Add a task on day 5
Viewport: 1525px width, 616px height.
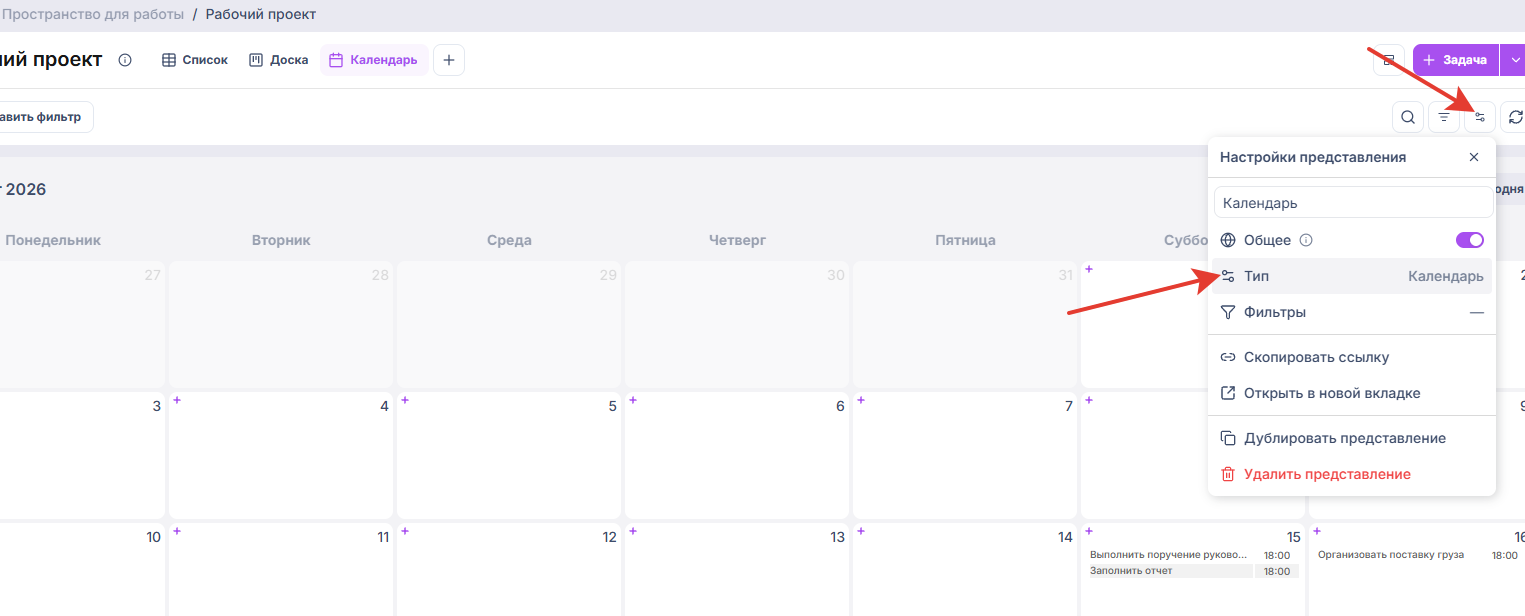coord(405,400)
